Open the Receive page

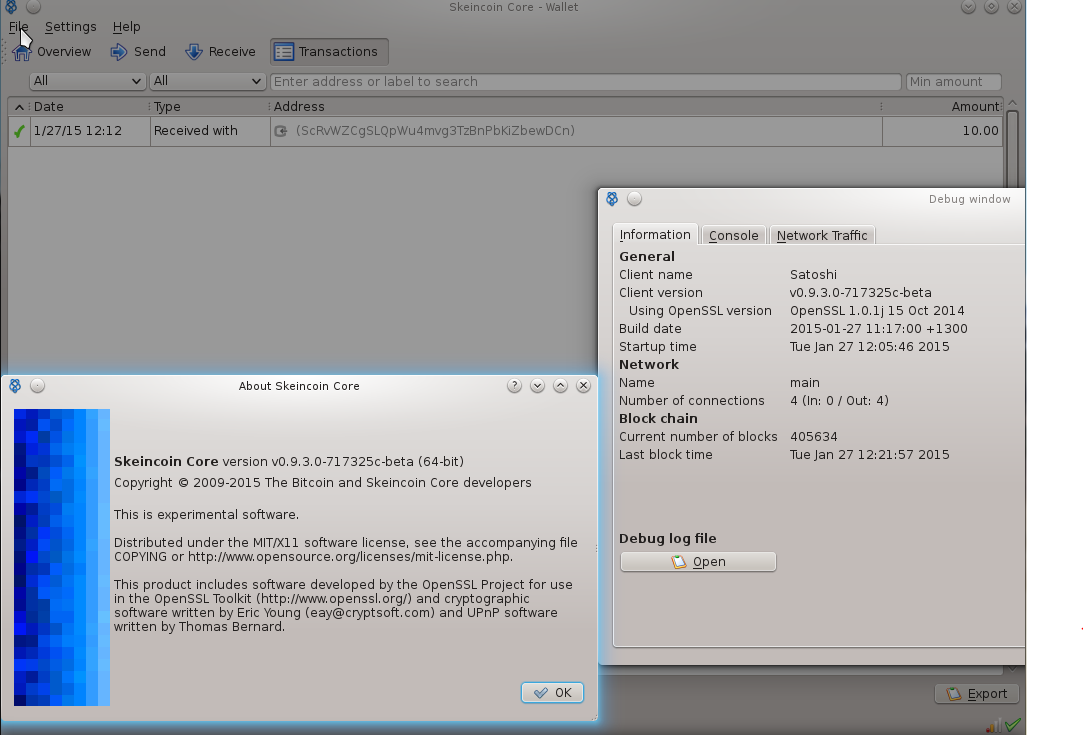pyautogui.click(x=220, y=52)
